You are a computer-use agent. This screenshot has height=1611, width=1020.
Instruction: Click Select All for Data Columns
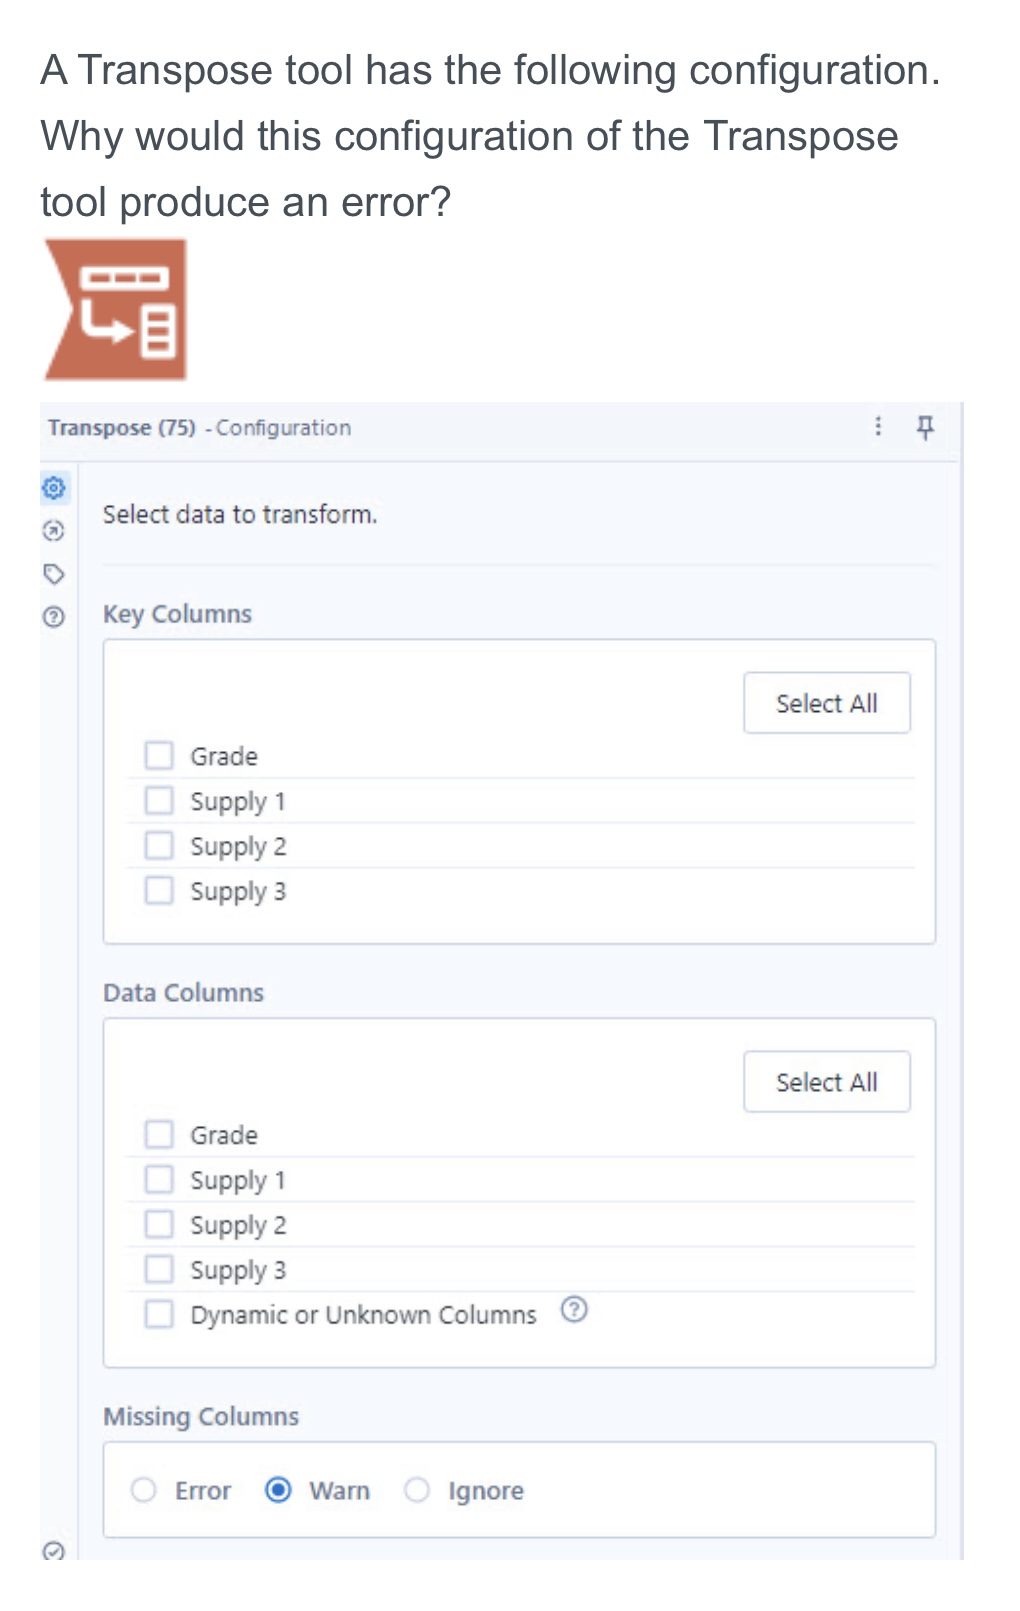(827, 1081)
